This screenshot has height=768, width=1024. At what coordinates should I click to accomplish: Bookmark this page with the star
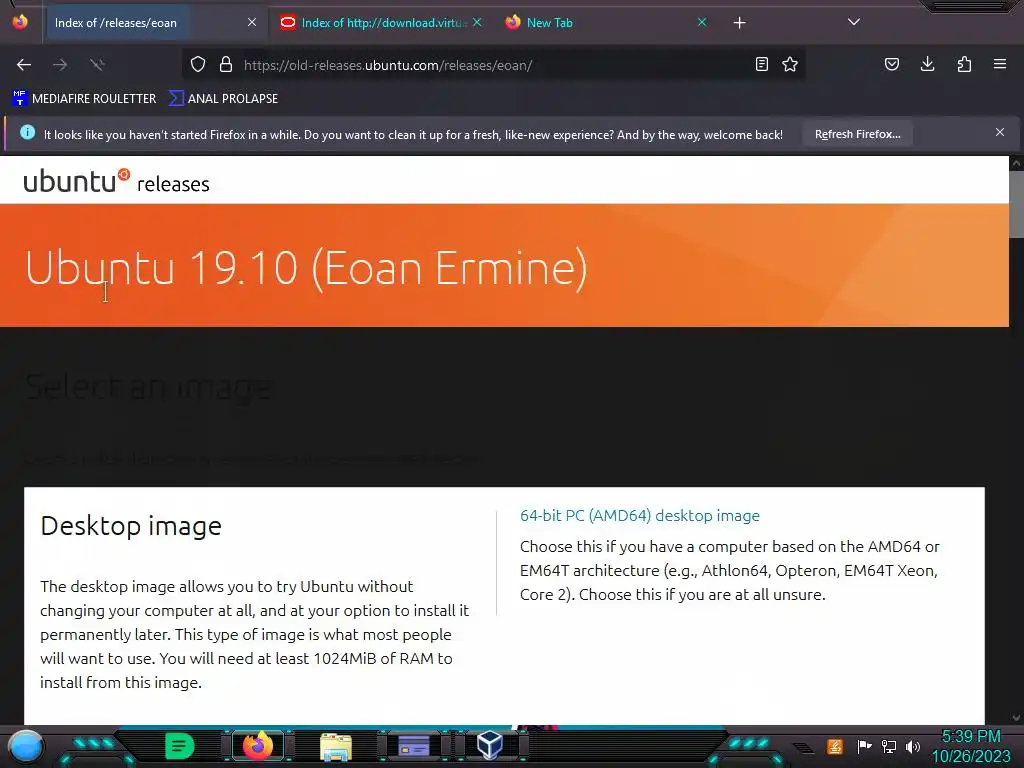tap(790, 64)
